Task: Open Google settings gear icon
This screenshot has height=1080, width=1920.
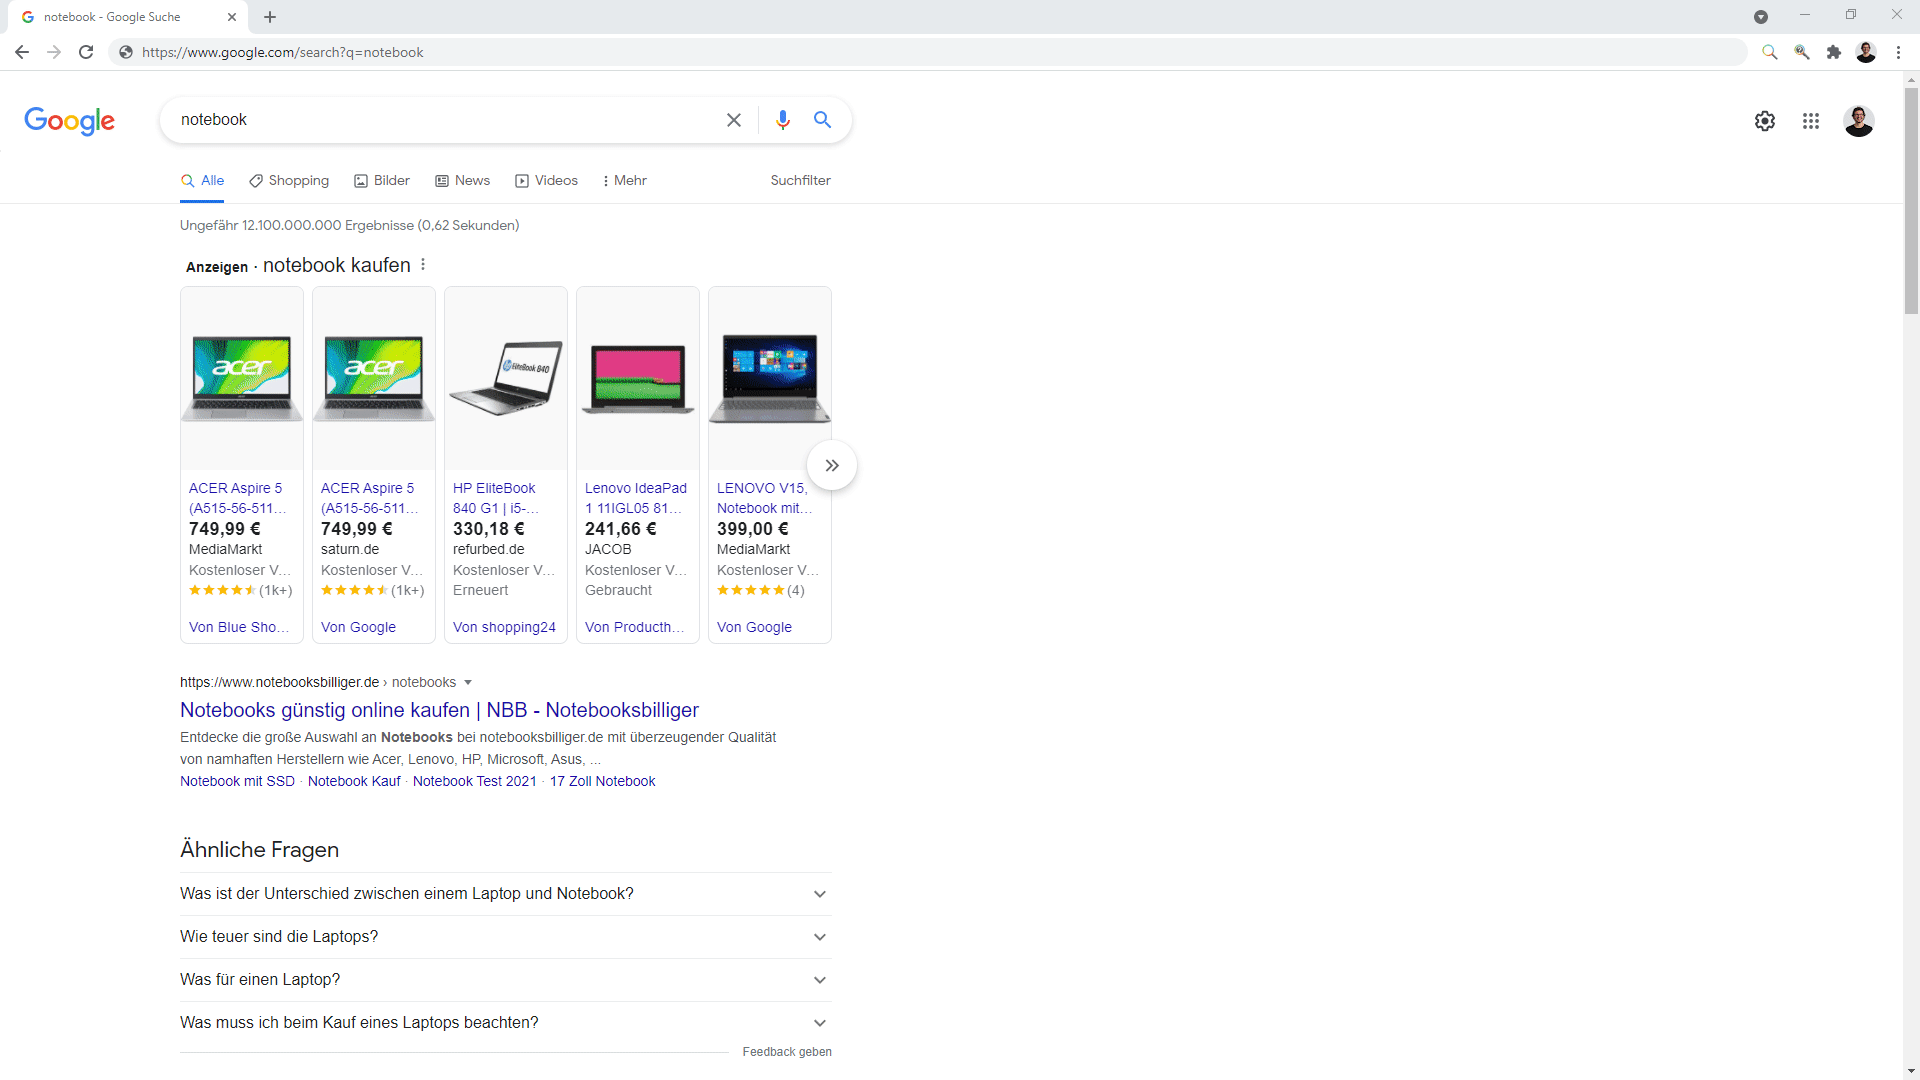Action: [x=1765, y=121]
